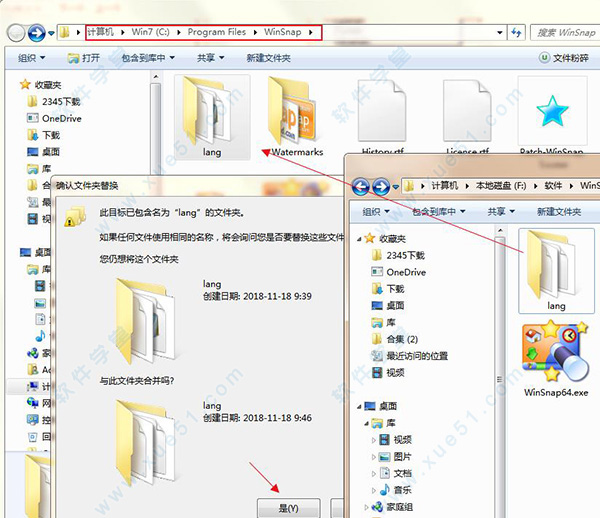Open the 包含到库中 dropdown in the front window
Image resolution: width=600 pixels, height=518 pixels.
434,212
